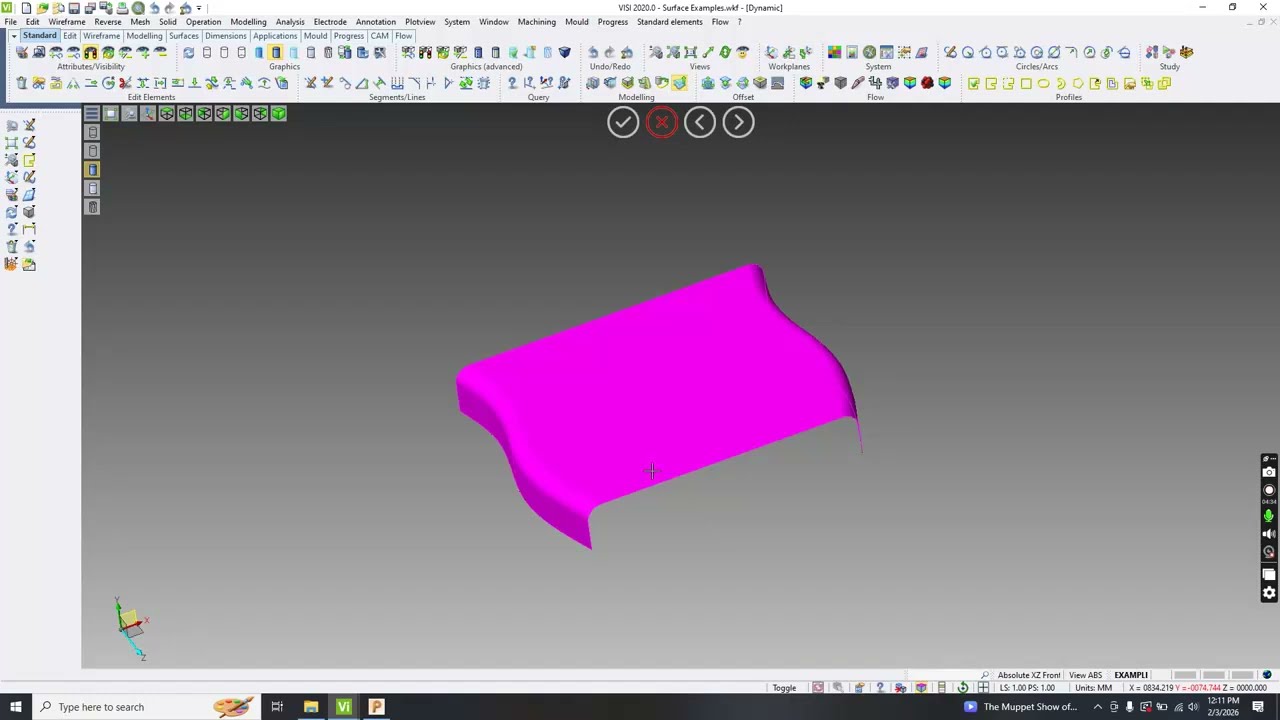Click the New file icon in title bar
Image resolution: width=1280 pixels, height=720 pixels.
click(26, 8)
